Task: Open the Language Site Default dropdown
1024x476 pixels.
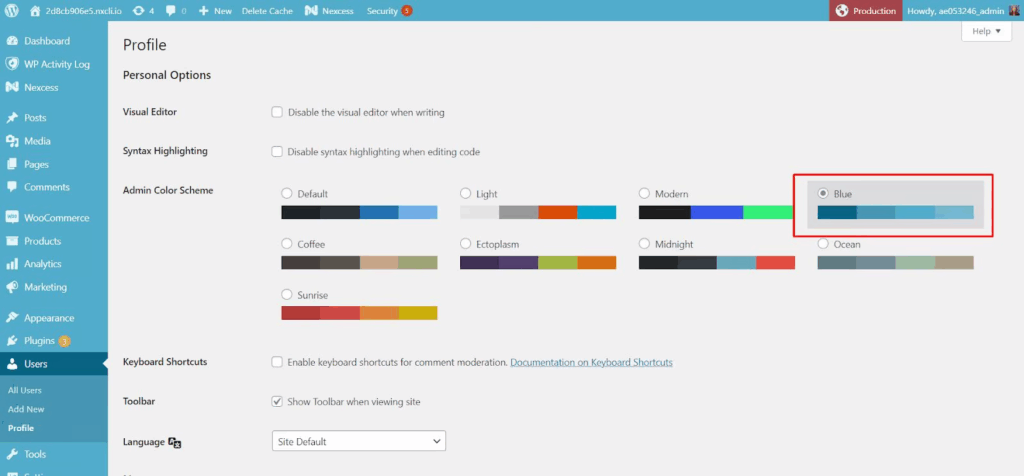Action: pos(359,441)
